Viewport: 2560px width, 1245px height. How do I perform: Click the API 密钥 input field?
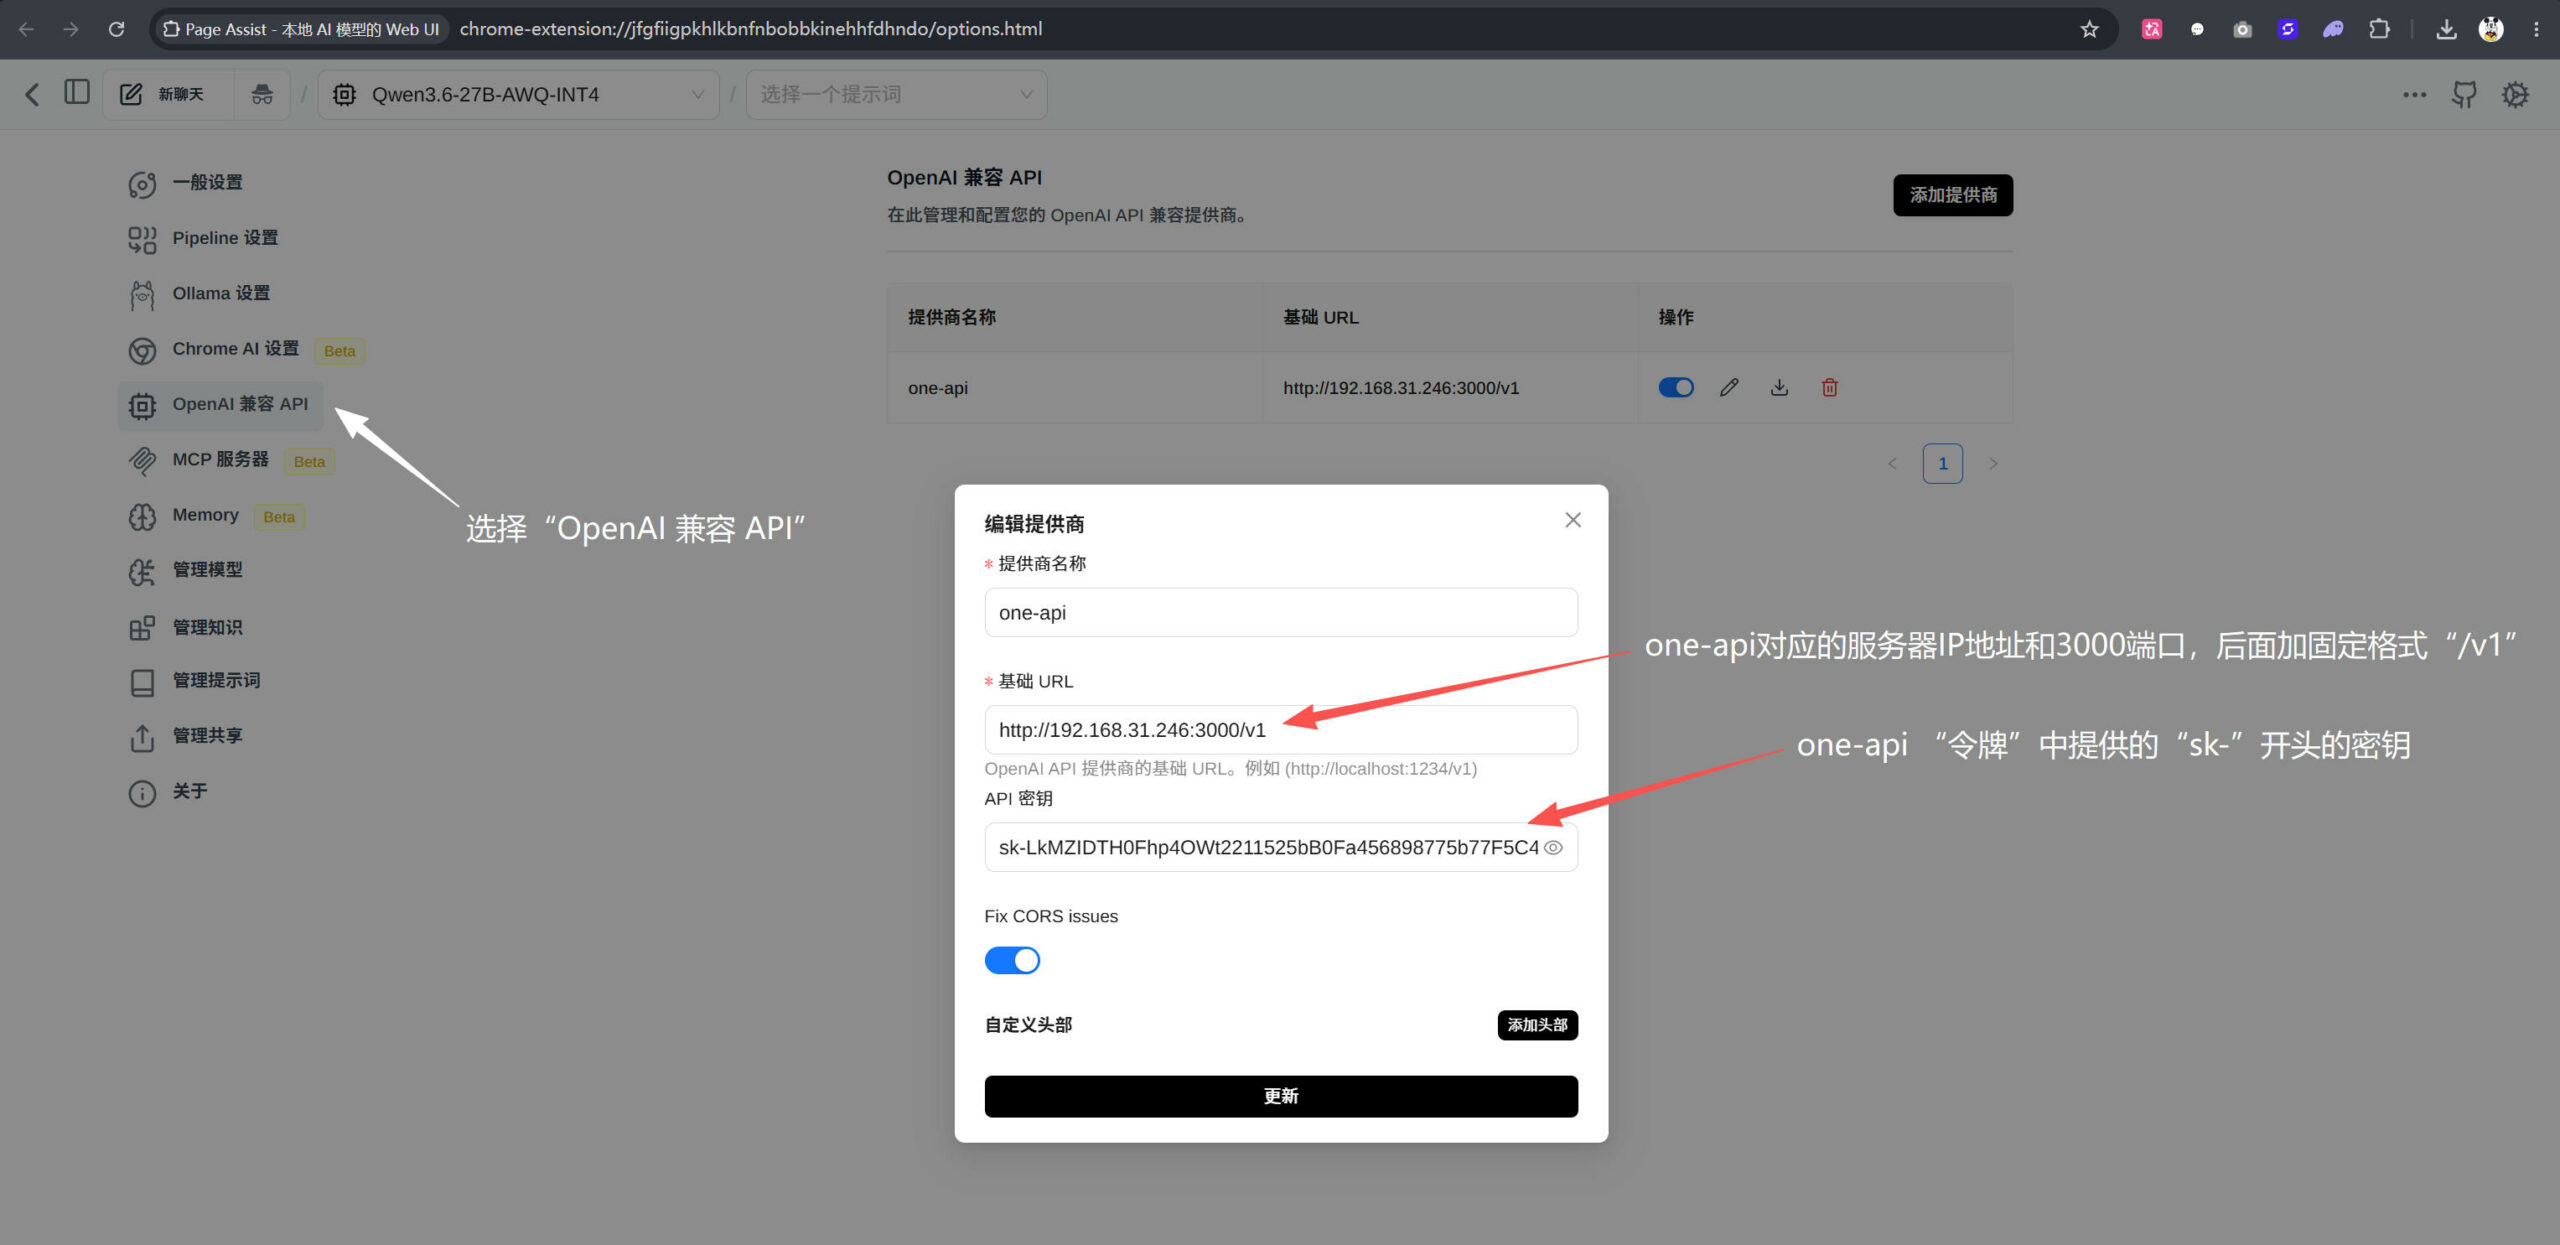click(1281, 847)
